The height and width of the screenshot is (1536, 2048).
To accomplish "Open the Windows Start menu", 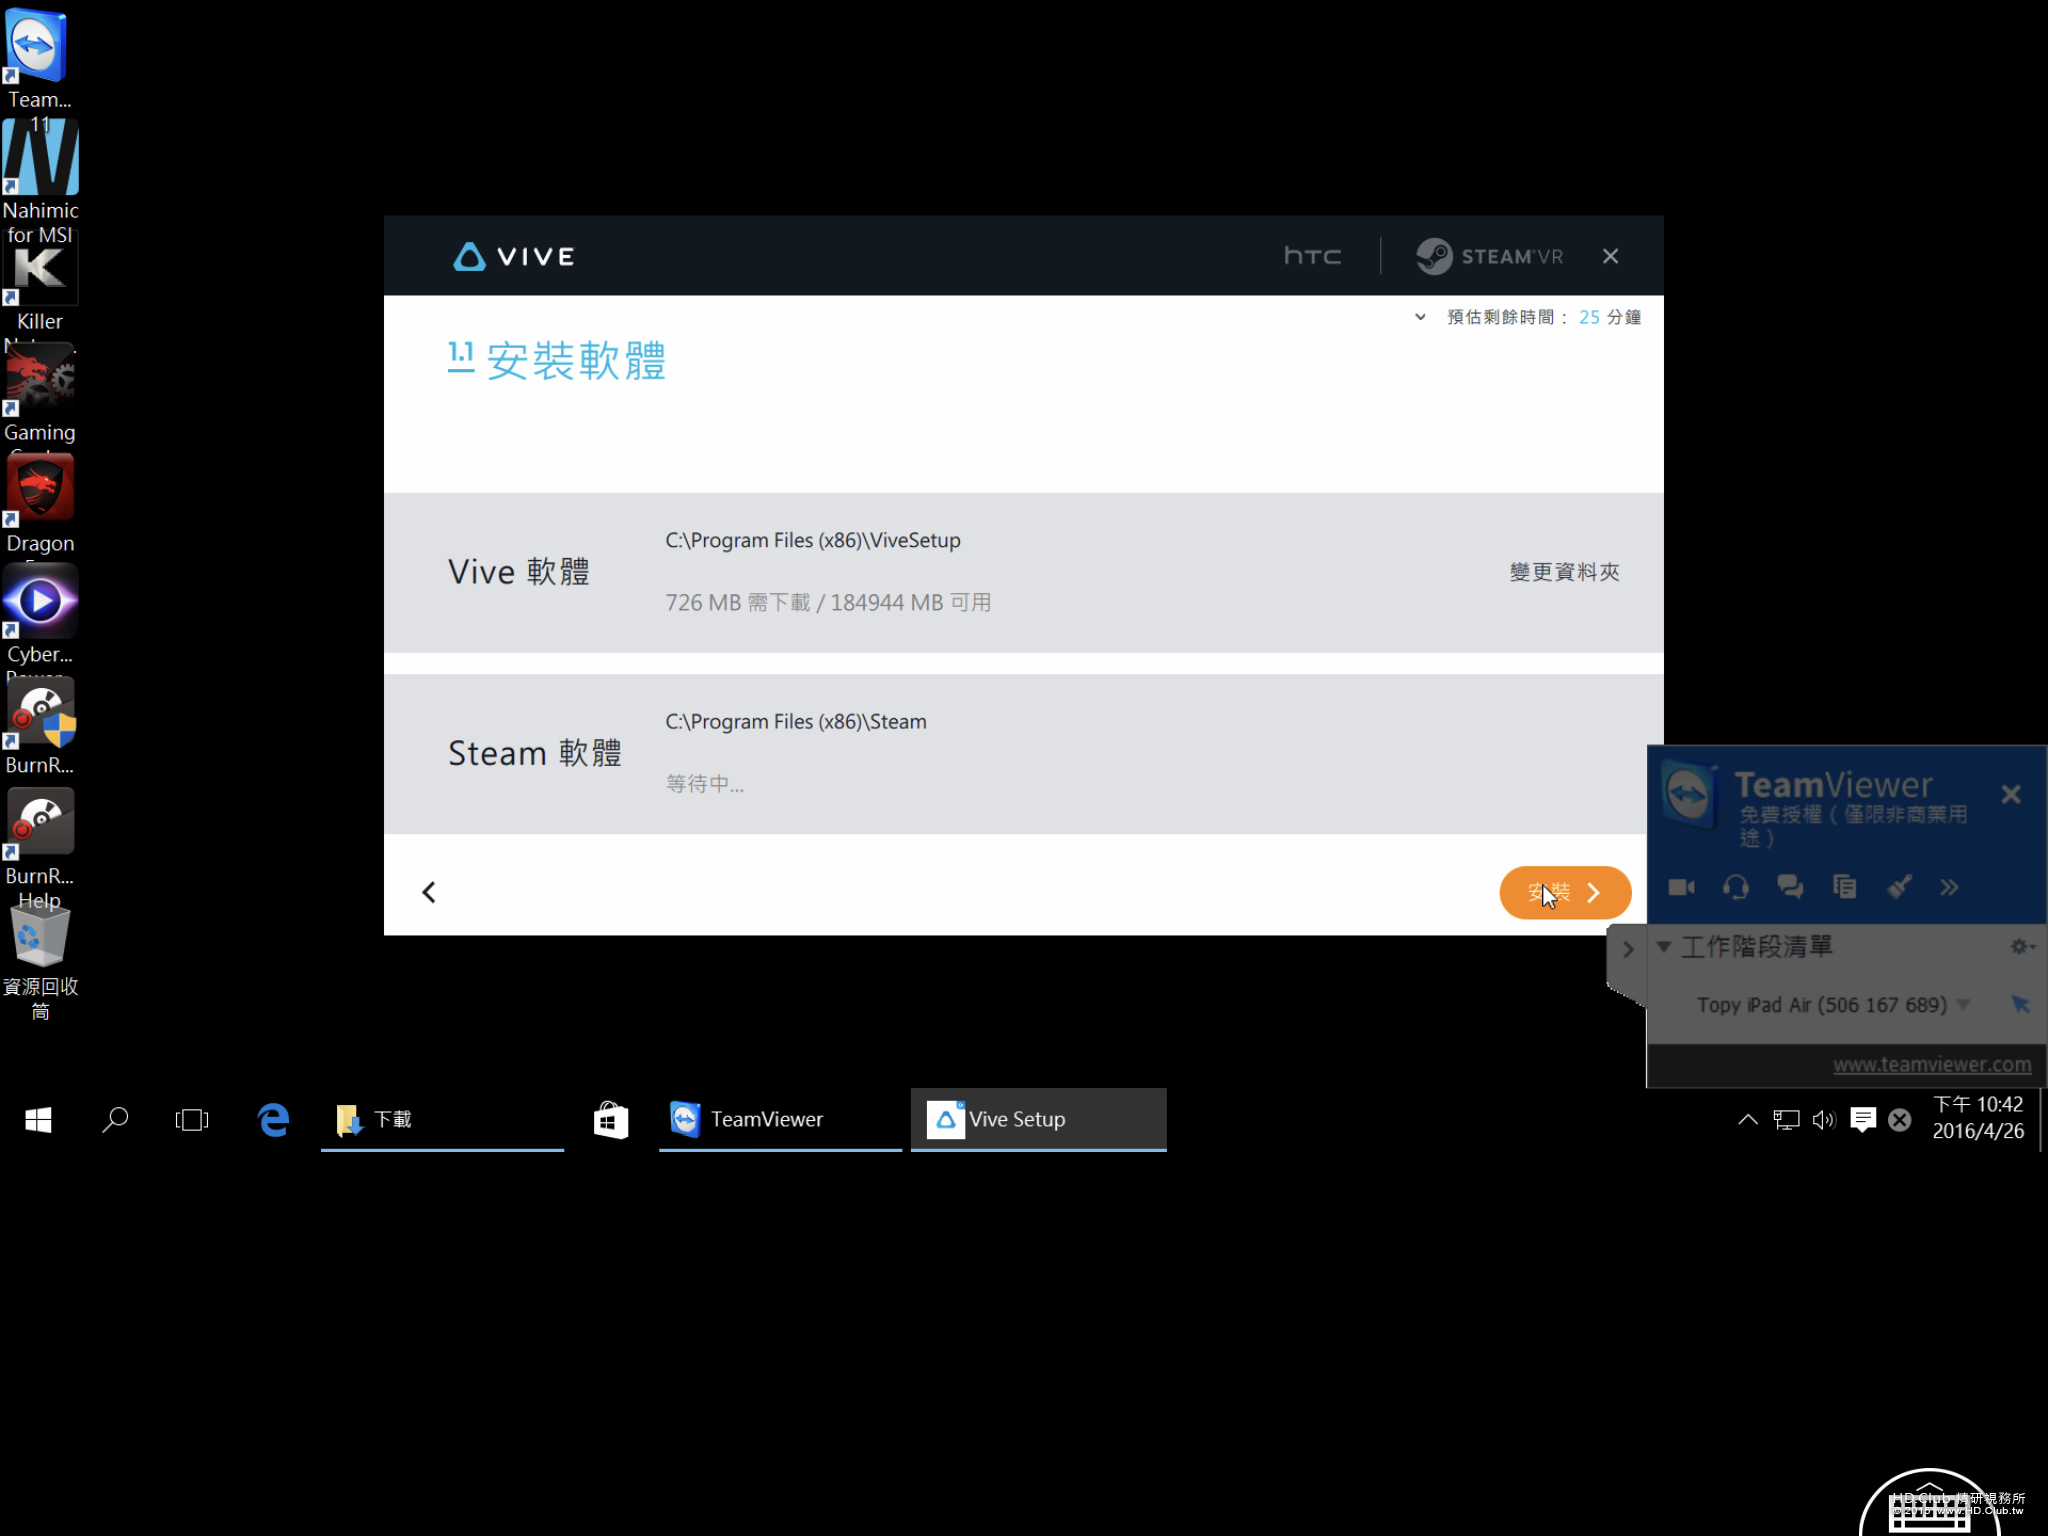I will pyautogui.click(x=38, y=1119).
